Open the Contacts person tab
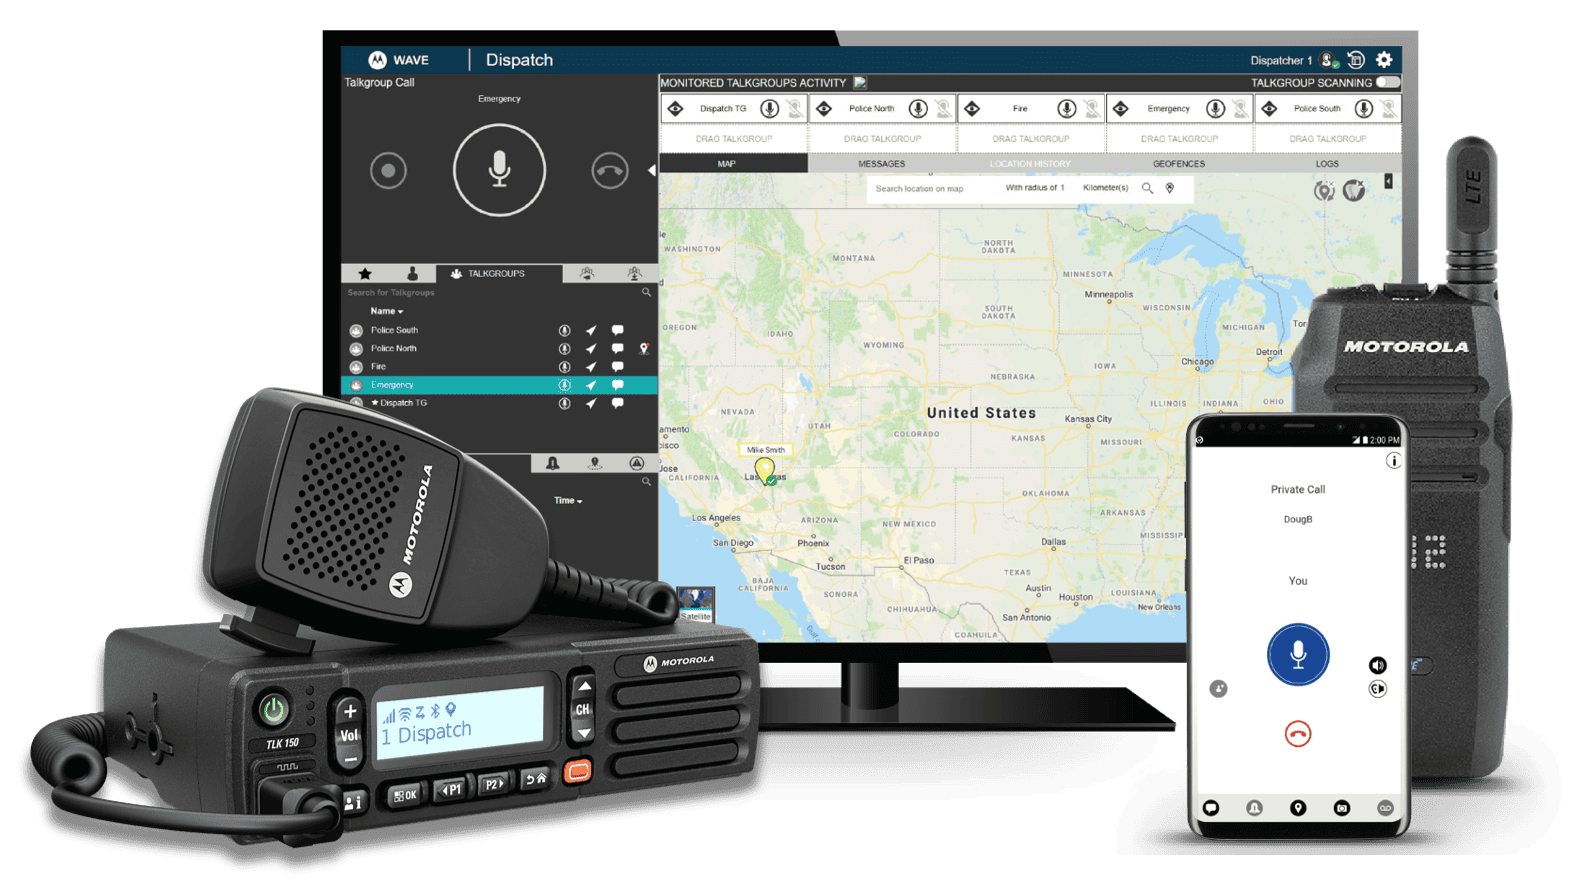This screenshot has height=882, width=1569. point(412,273)
